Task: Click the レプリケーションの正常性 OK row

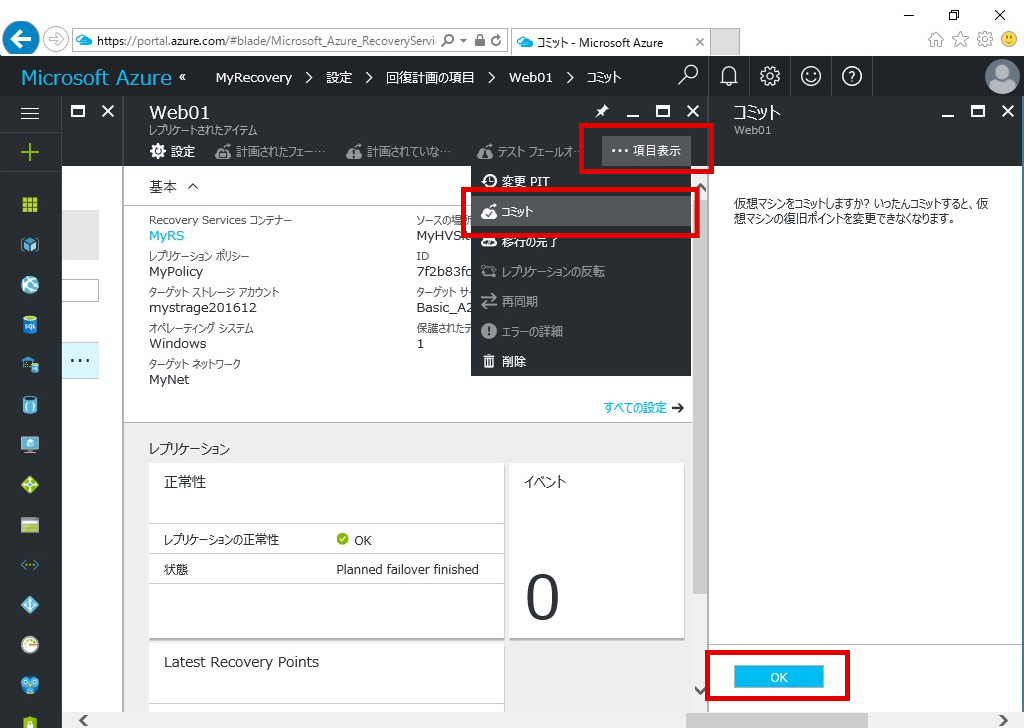Action: click(x=326, y=539)
